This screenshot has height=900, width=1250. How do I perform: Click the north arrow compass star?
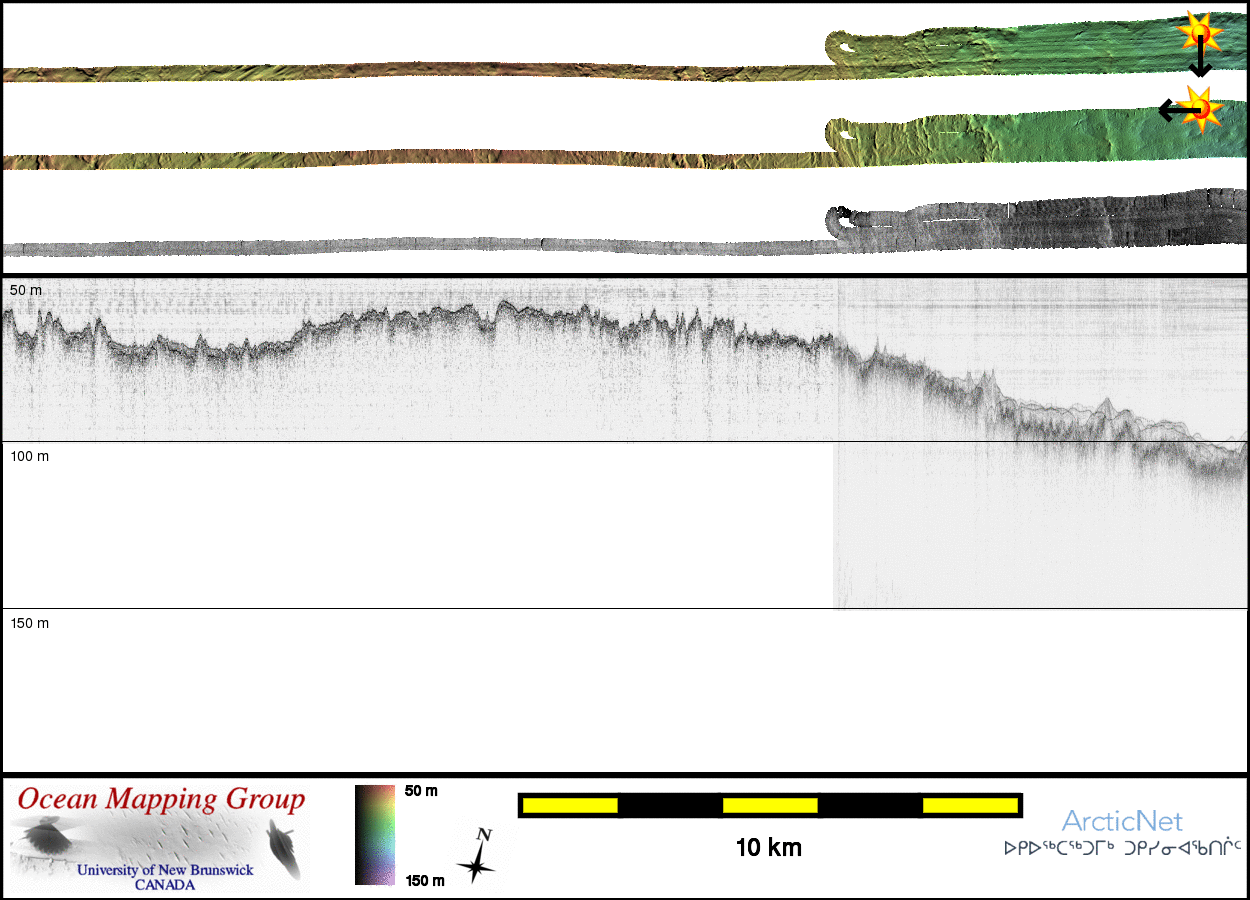click(476, 857)
